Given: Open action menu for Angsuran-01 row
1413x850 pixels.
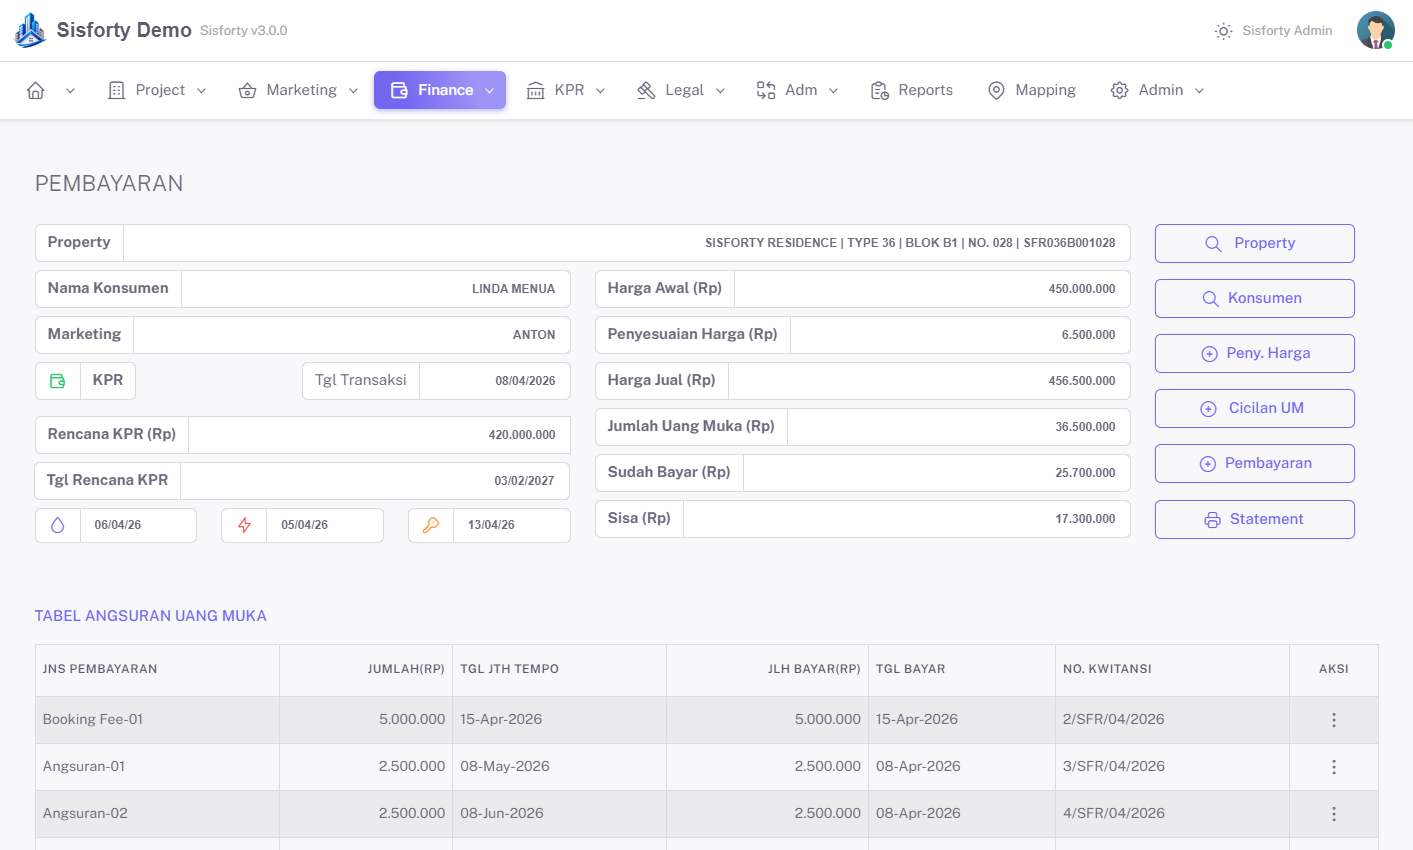Looking at the screenshot, I should pyautogui.click(x=1333, y=767).
